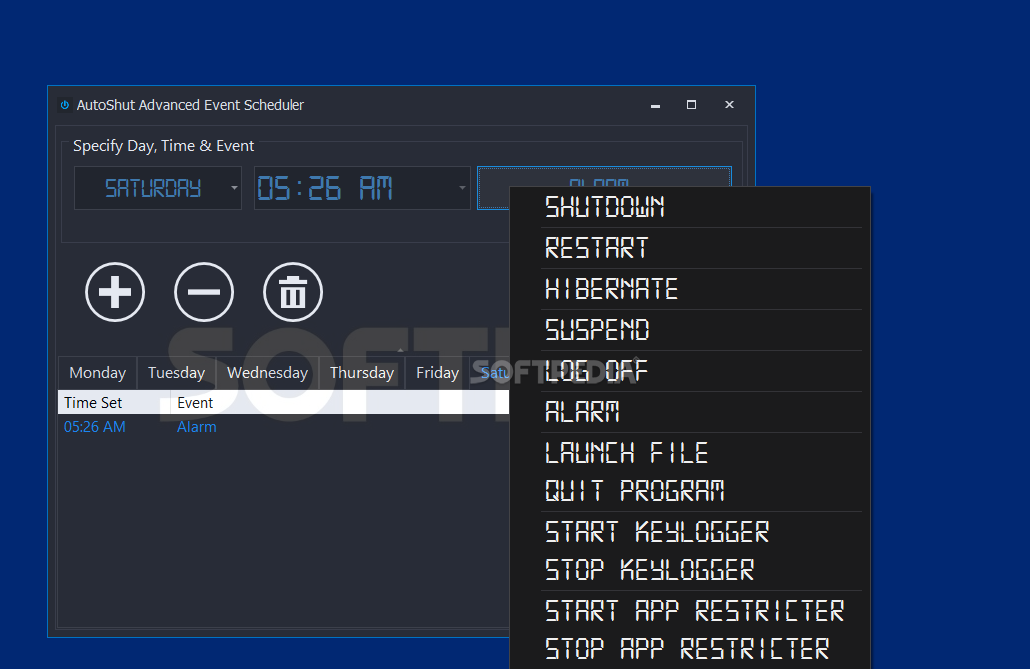This screenshot has height=669, width=1030.
Task: Click the AutoShut power icon in title bar
Action: (x=64, y=105)
